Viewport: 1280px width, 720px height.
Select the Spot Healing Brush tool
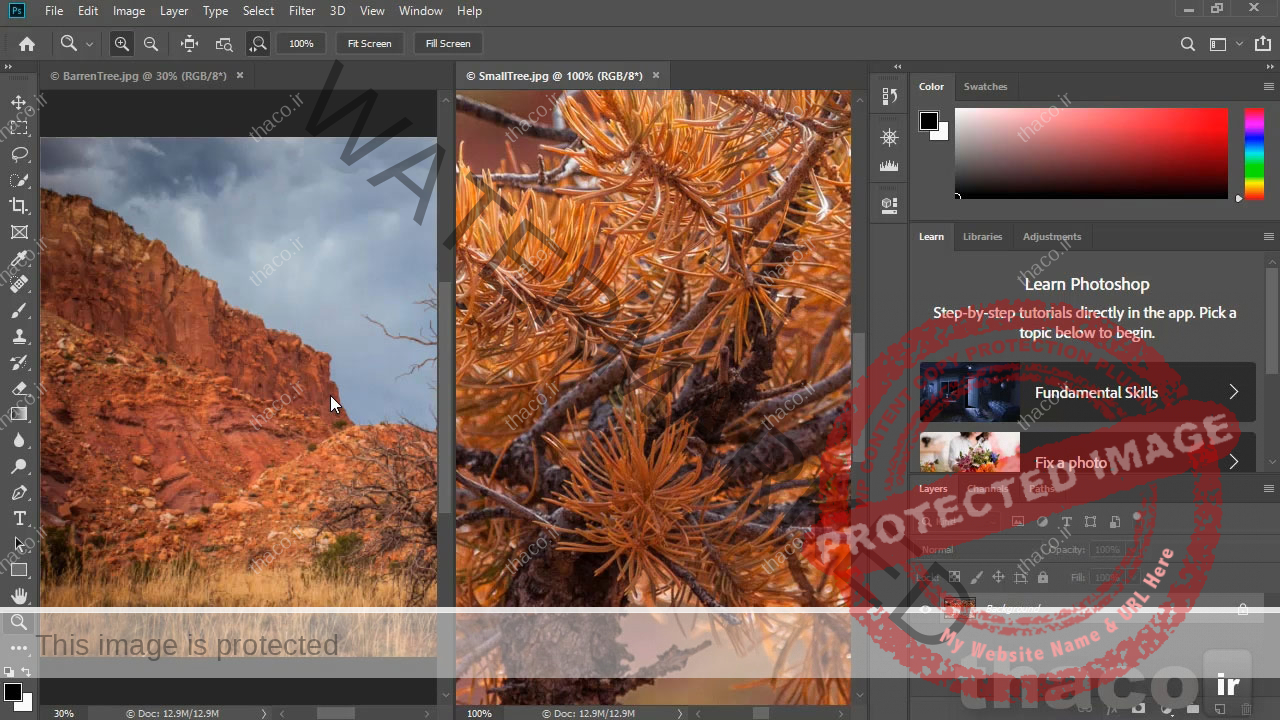tap(19, 284)
